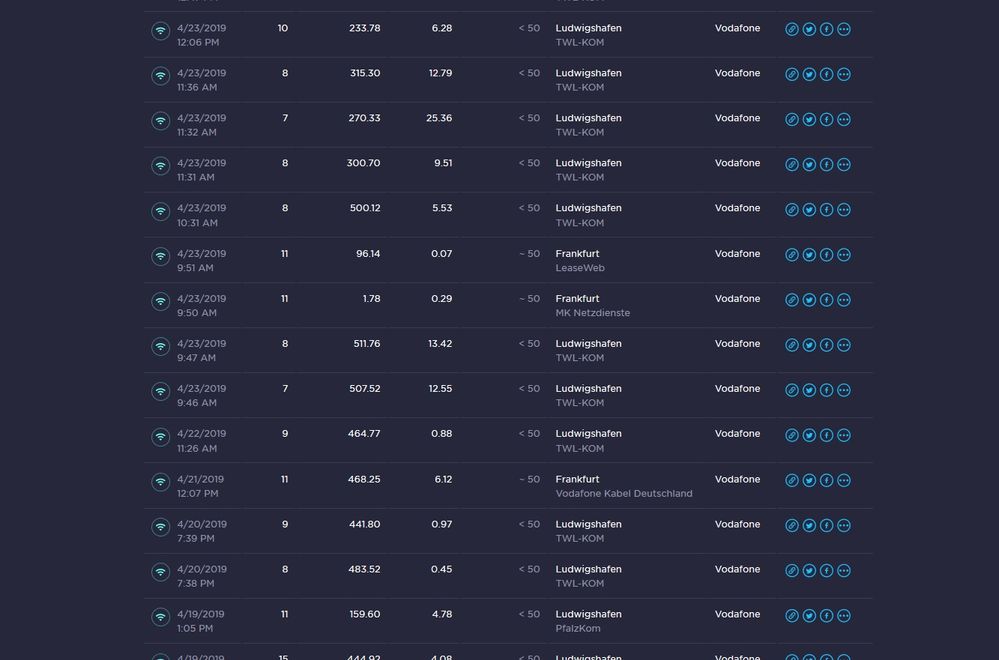Copy link of the 4/22/2019 11:26 AM result
Image resolution: width=999 pixels, height=660 pixels.
(x=792, y=435)
